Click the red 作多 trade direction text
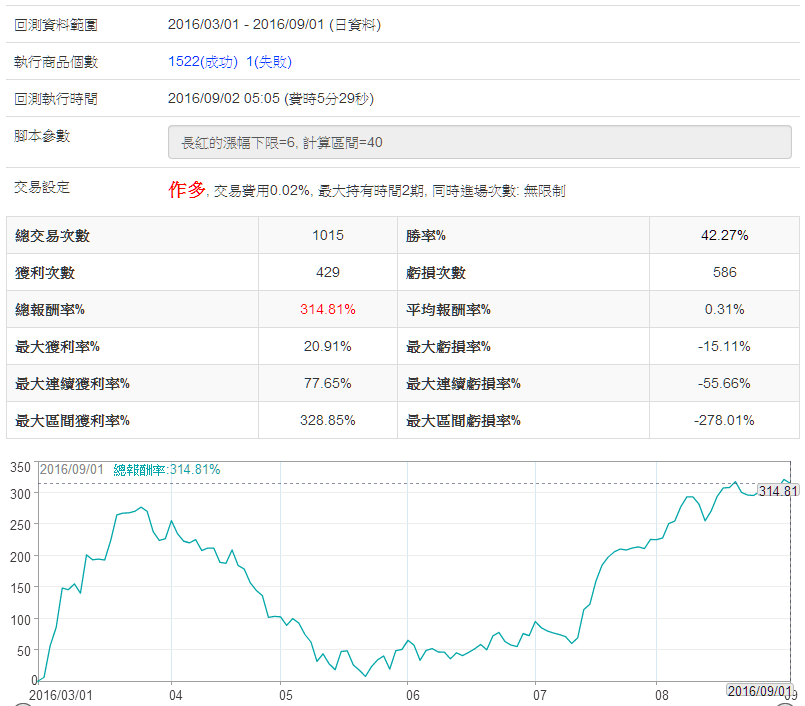This screenshot has height=706, width=805. [187, 189]
